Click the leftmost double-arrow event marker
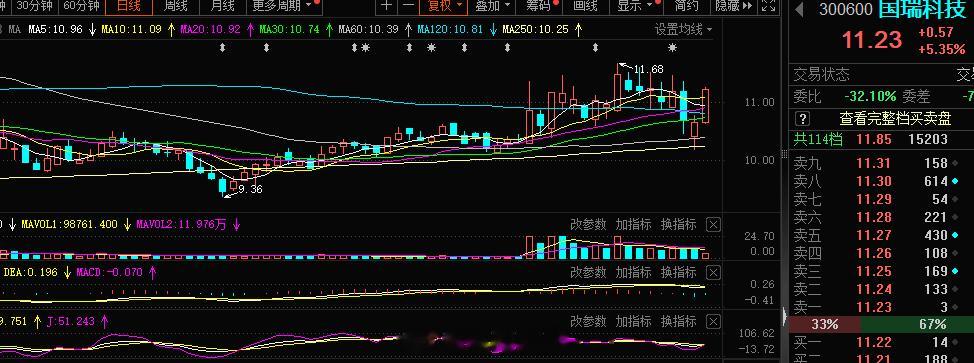The image size is (974, 363). click(x=222, y=48)
